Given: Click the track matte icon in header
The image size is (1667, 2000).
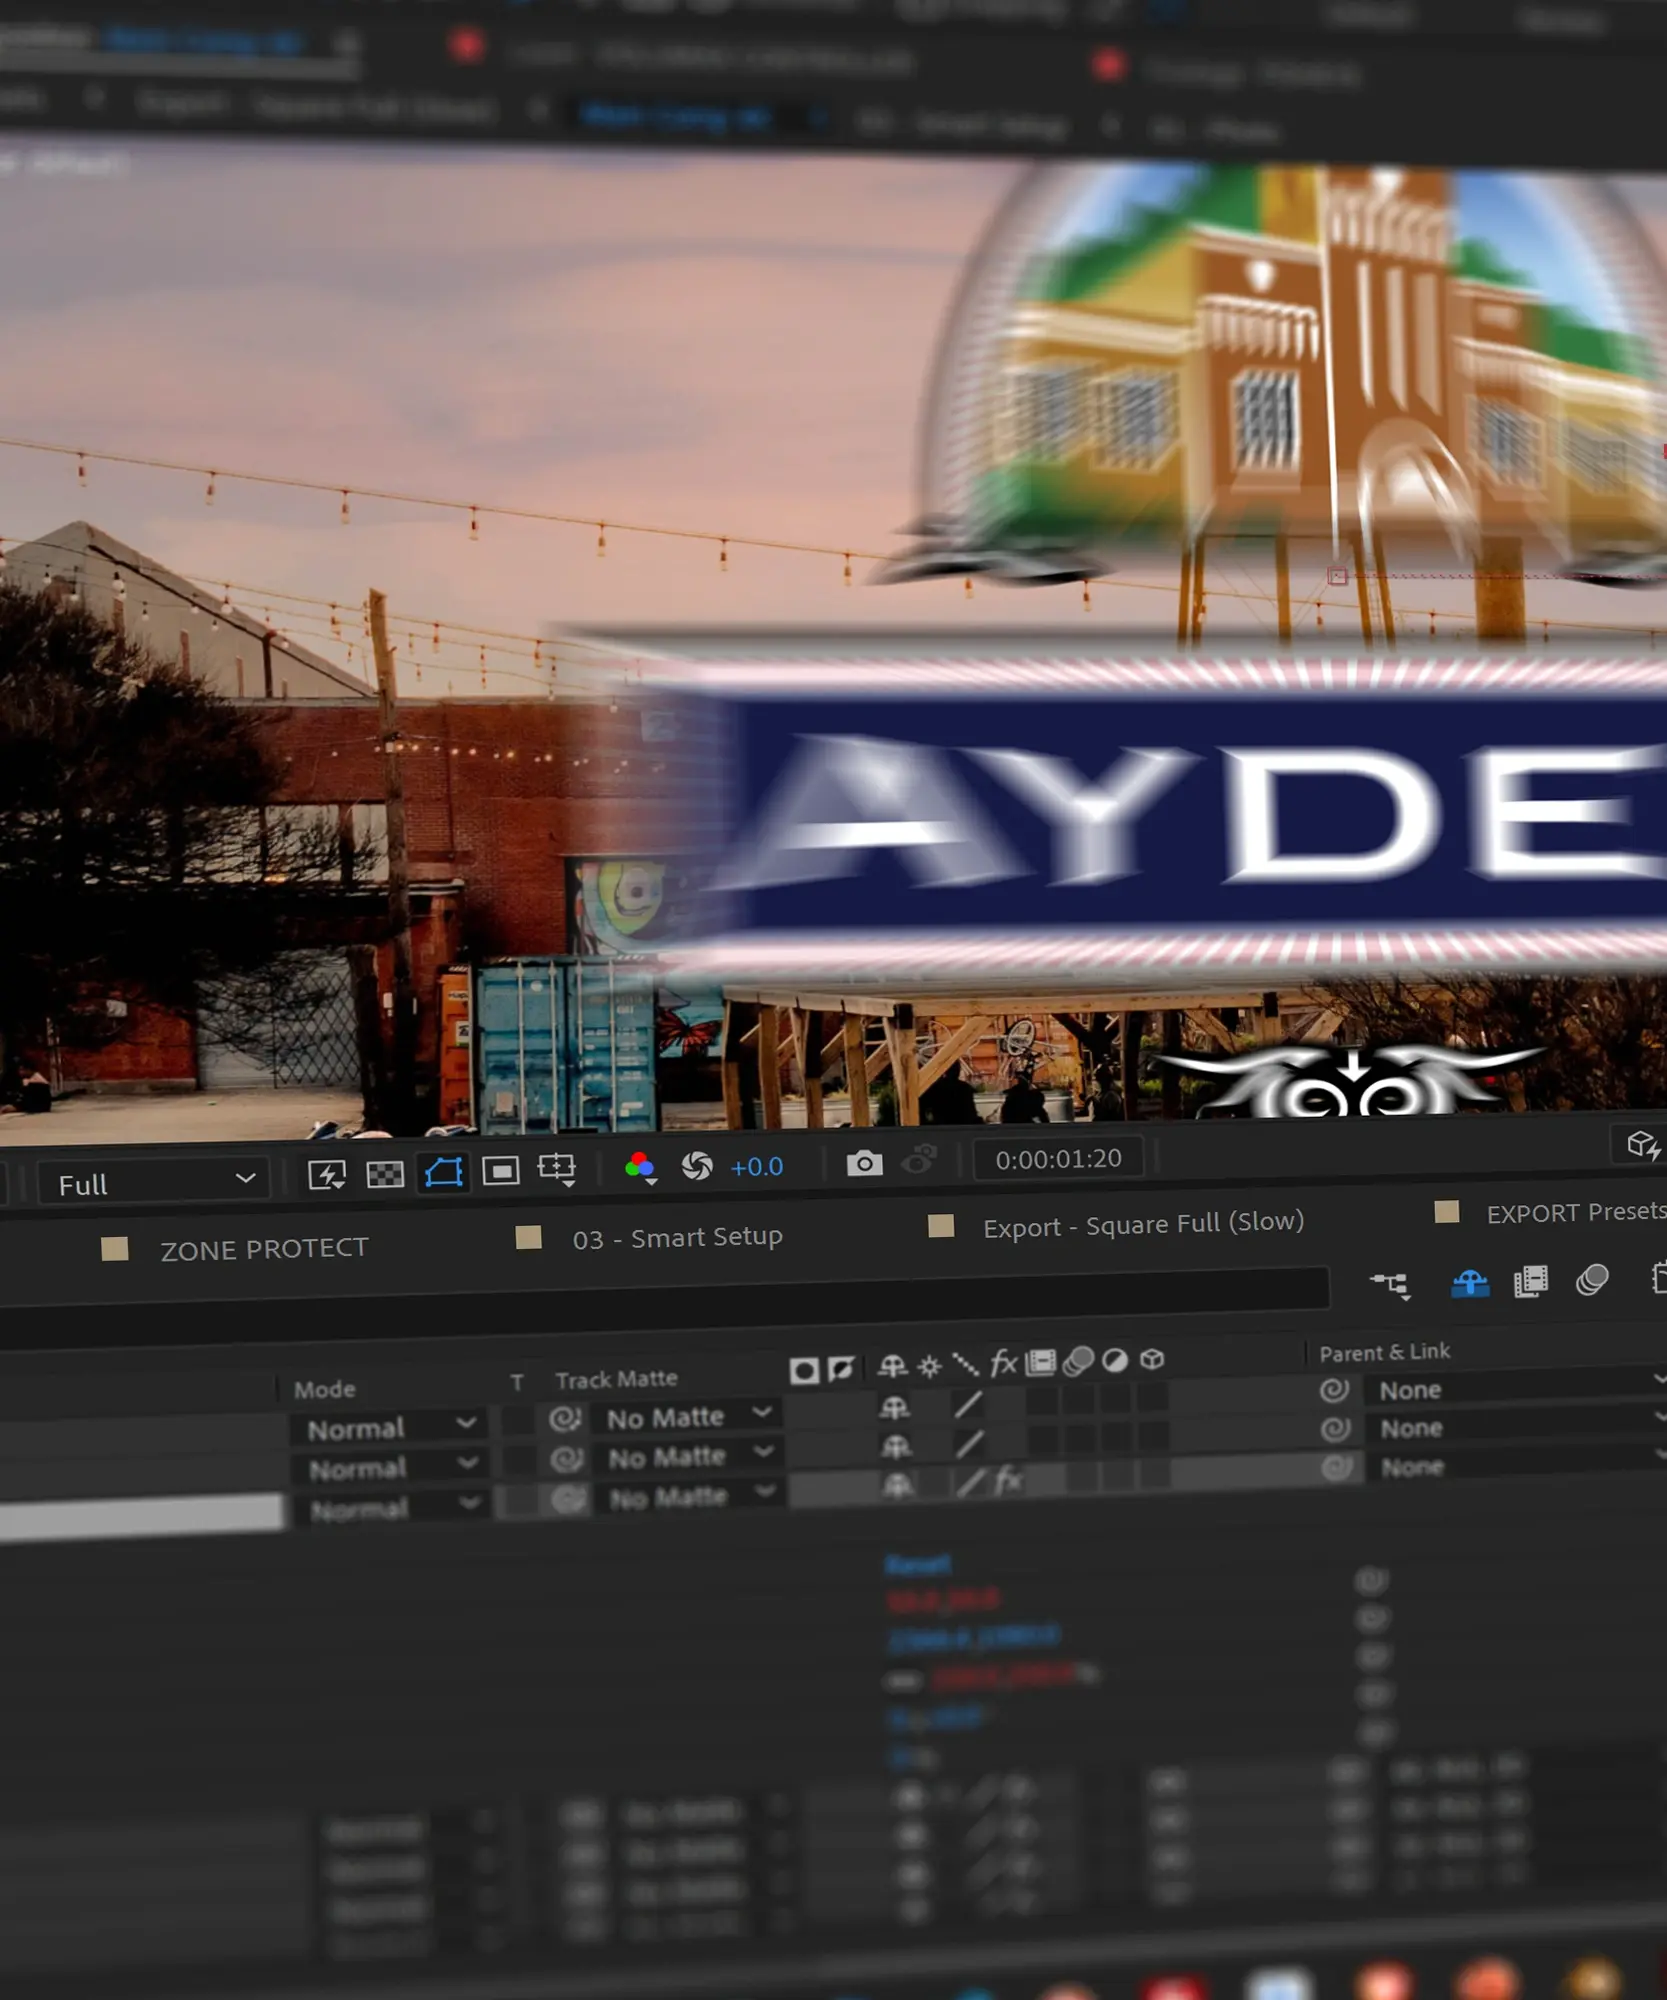Looking at the screenshot, I should tap(804, 1371).
